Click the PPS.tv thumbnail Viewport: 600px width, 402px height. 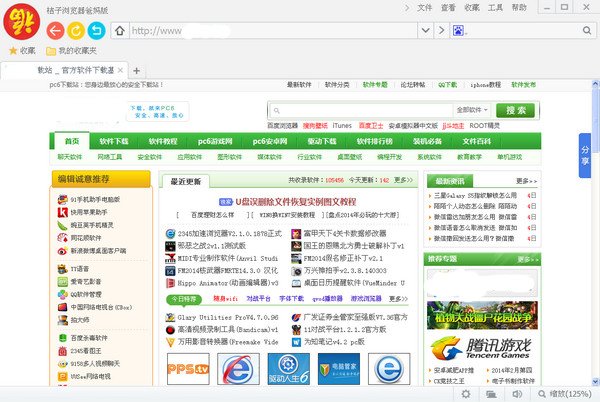click(x=188, y=369)
